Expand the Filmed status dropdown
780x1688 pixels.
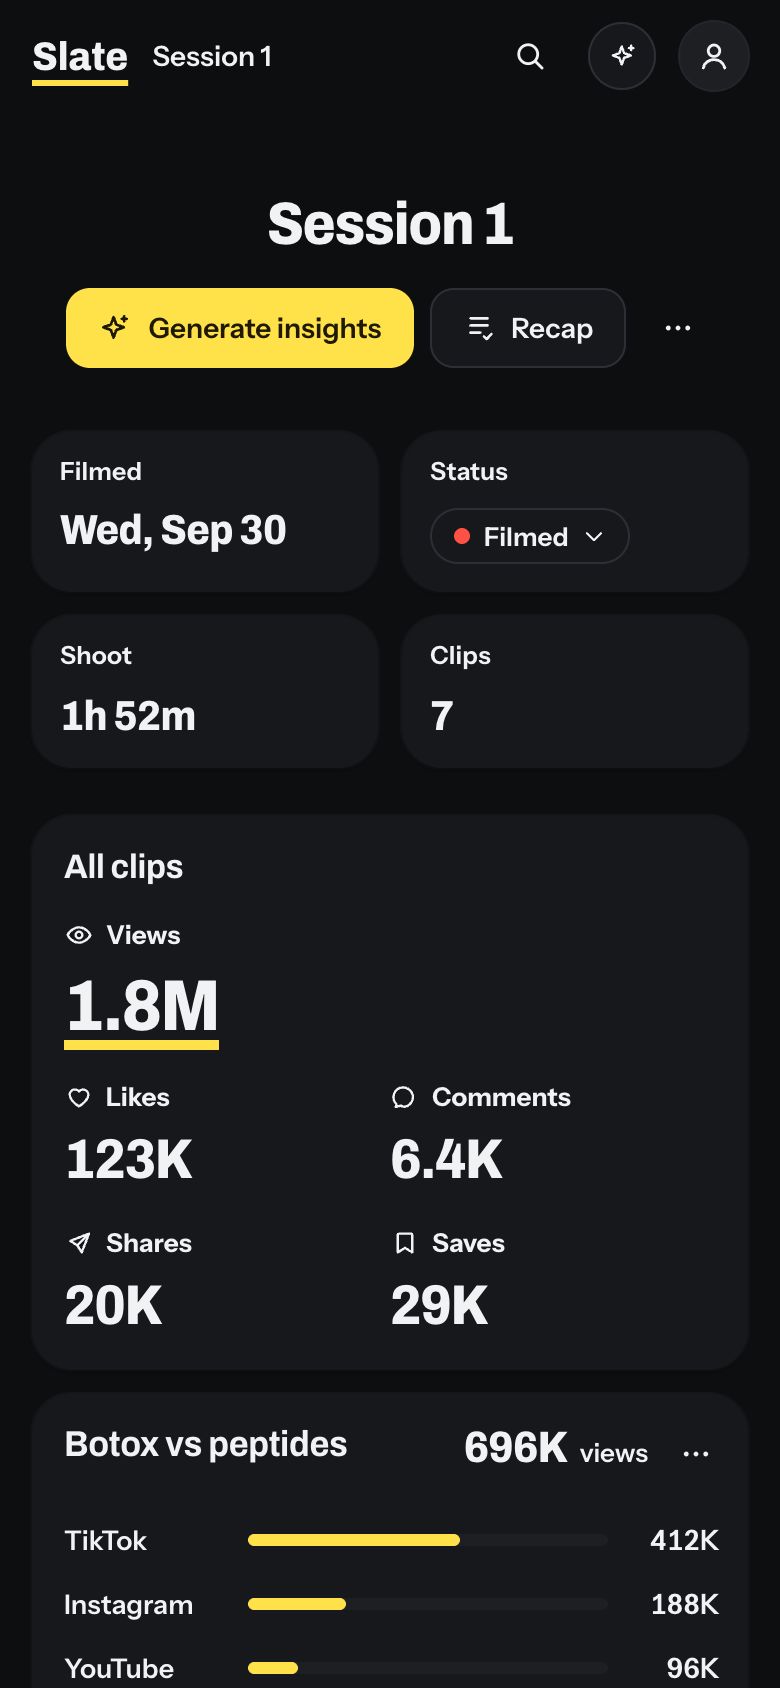pyautogui.click(x=529, y=536)
